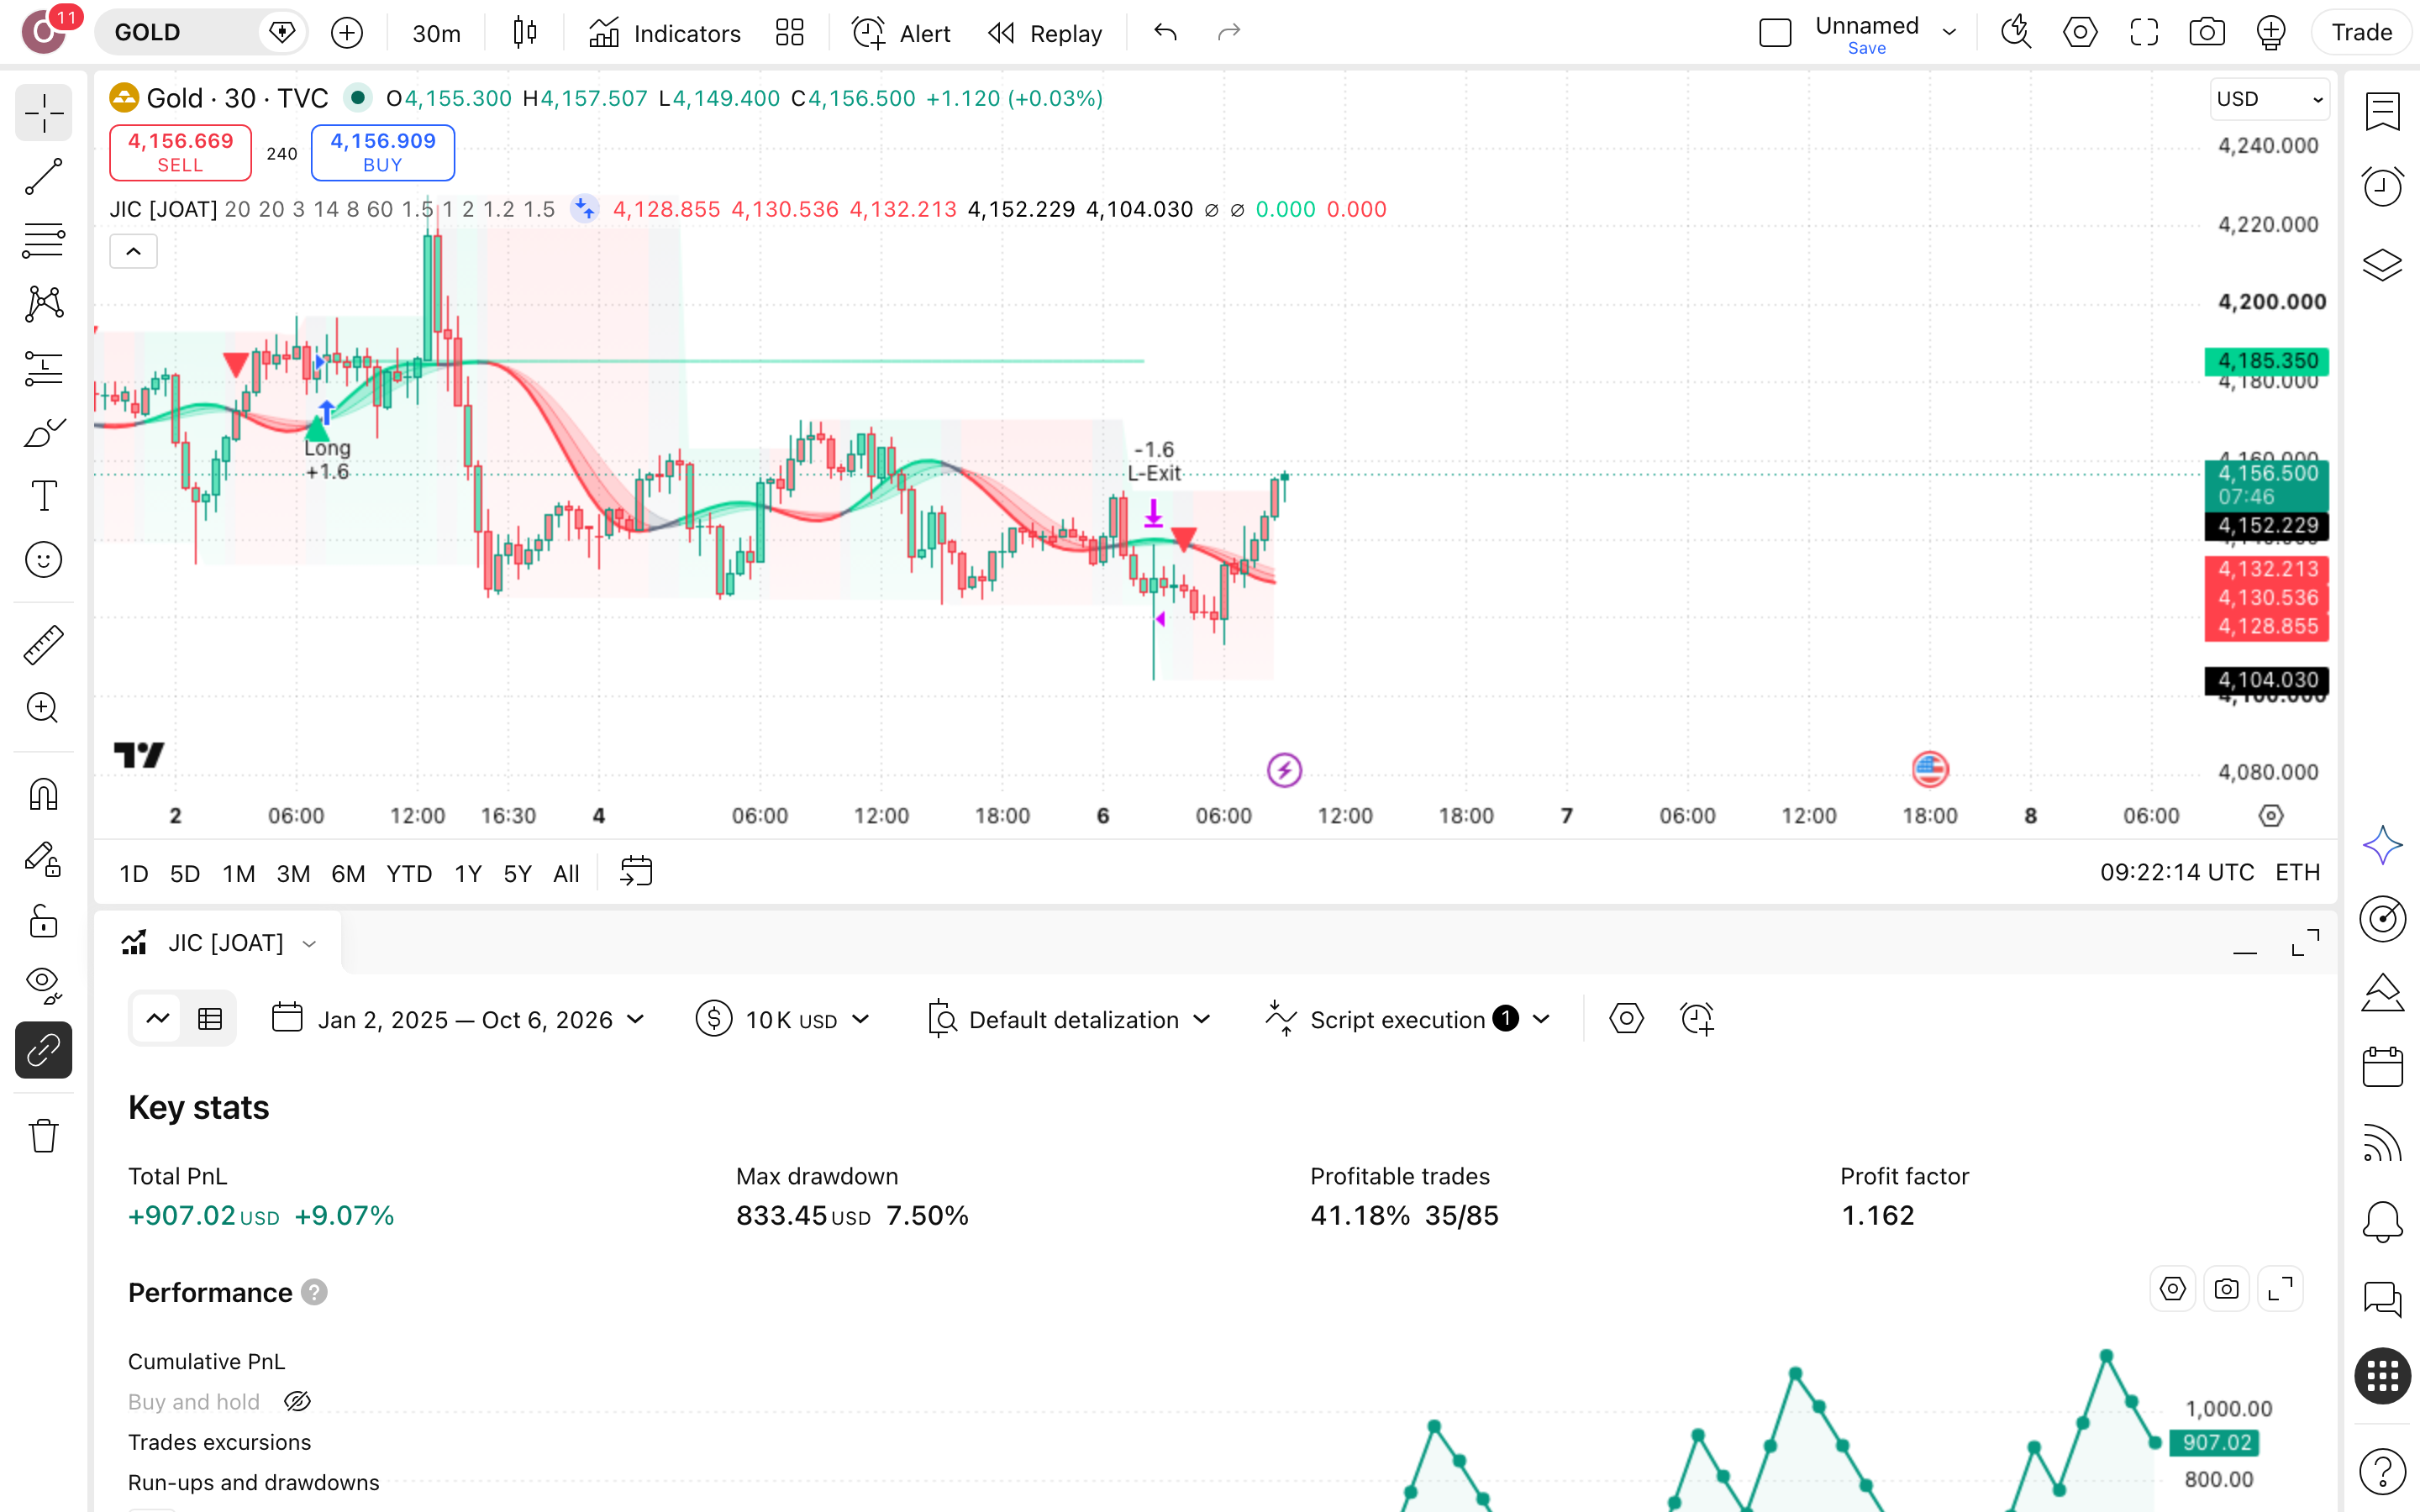Start bar Replay mode

(x=1045, y=33)
